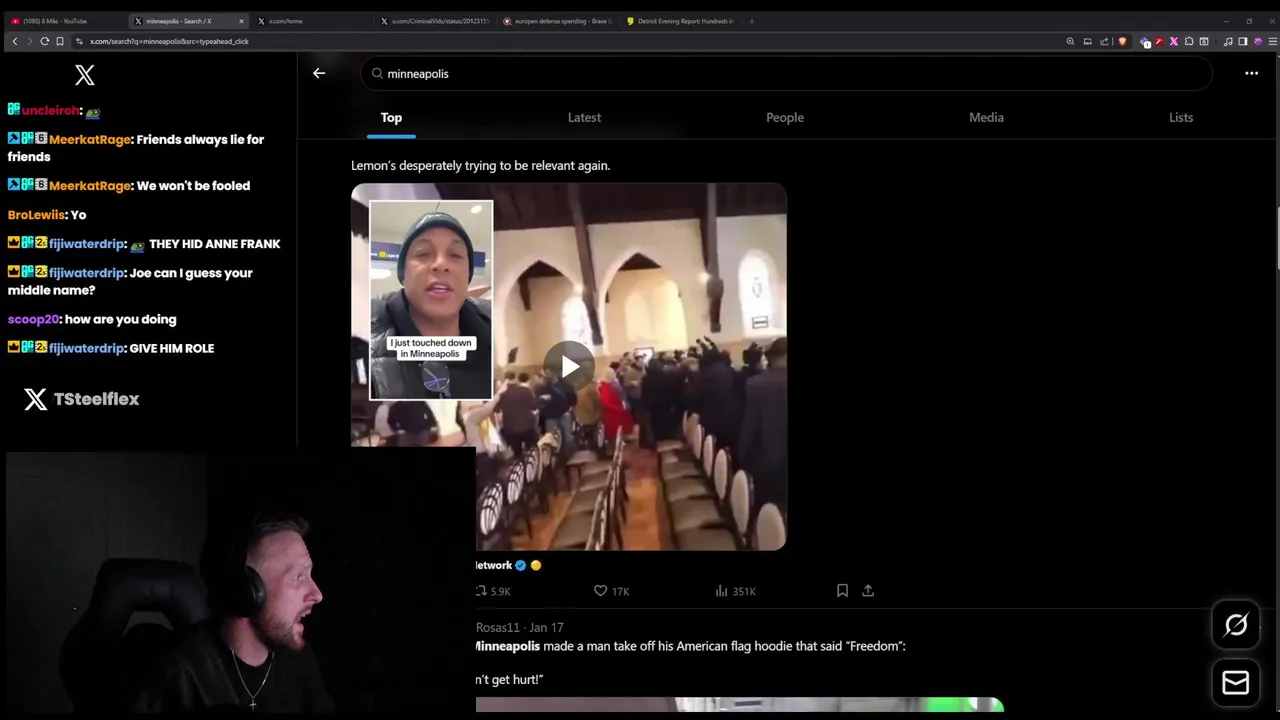The image size is (1280, 720).
Task: Click the minneapolis search input field
Action: coord(787,73)
